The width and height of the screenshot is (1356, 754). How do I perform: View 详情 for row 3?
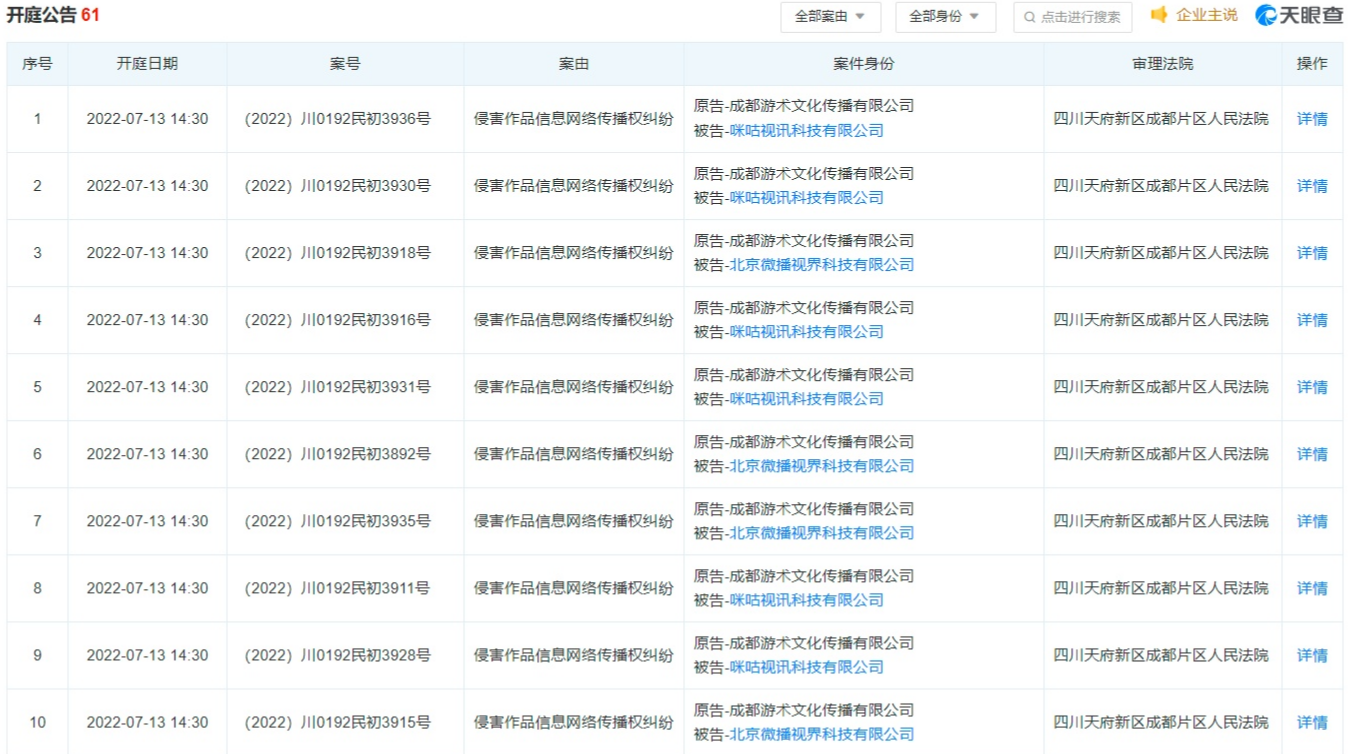click(1311, 253)
